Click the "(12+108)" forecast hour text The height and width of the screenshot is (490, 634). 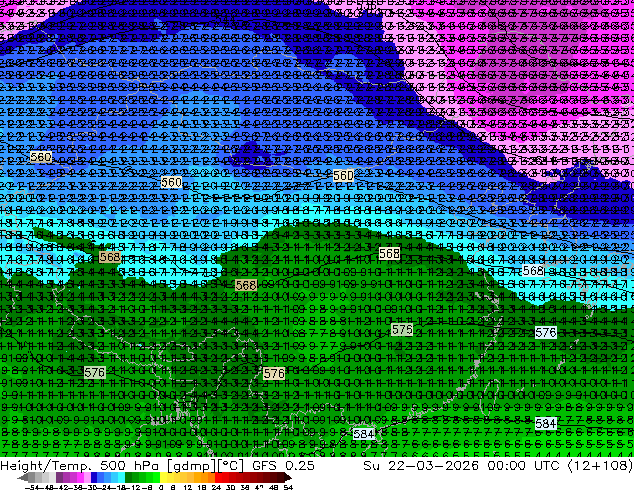click(x=600, y=465)
